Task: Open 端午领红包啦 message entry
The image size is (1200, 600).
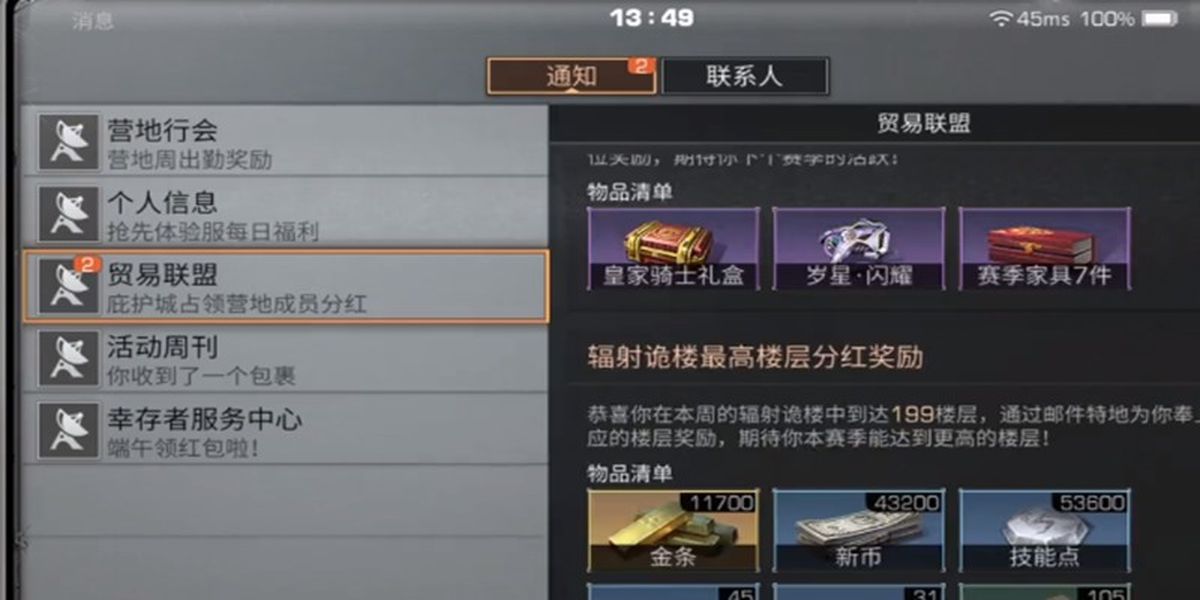Action: click(x=286, y=430)
